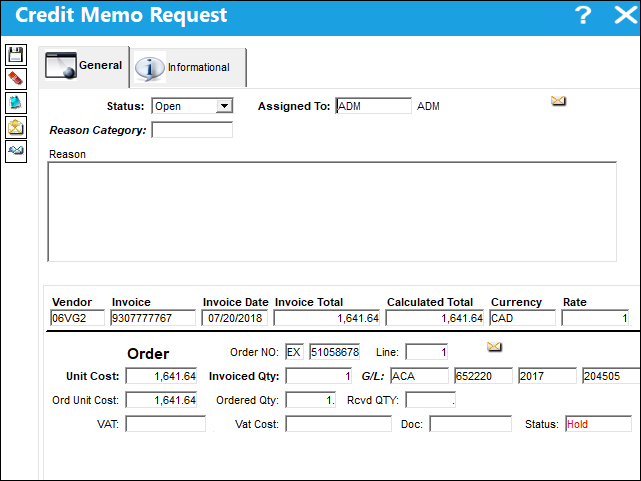
Task: Click inside the Reason text area
Action: 332,212
